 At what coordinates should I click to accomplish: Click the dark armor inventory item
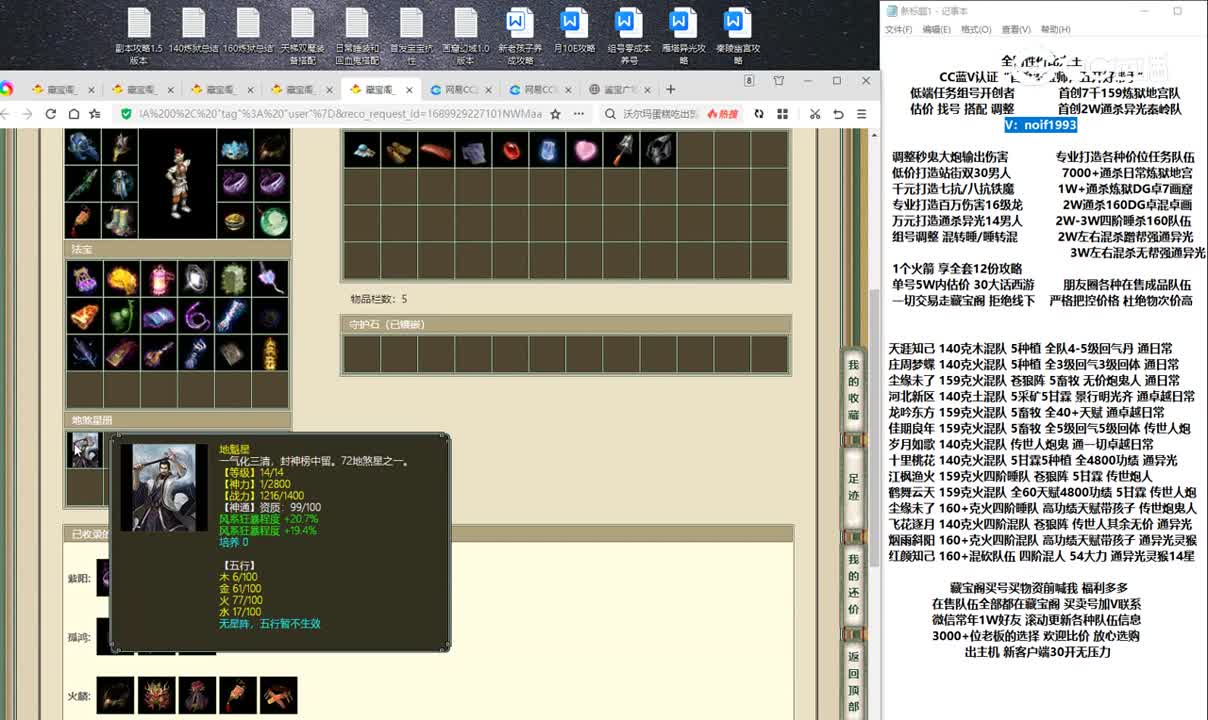(658, 151)
